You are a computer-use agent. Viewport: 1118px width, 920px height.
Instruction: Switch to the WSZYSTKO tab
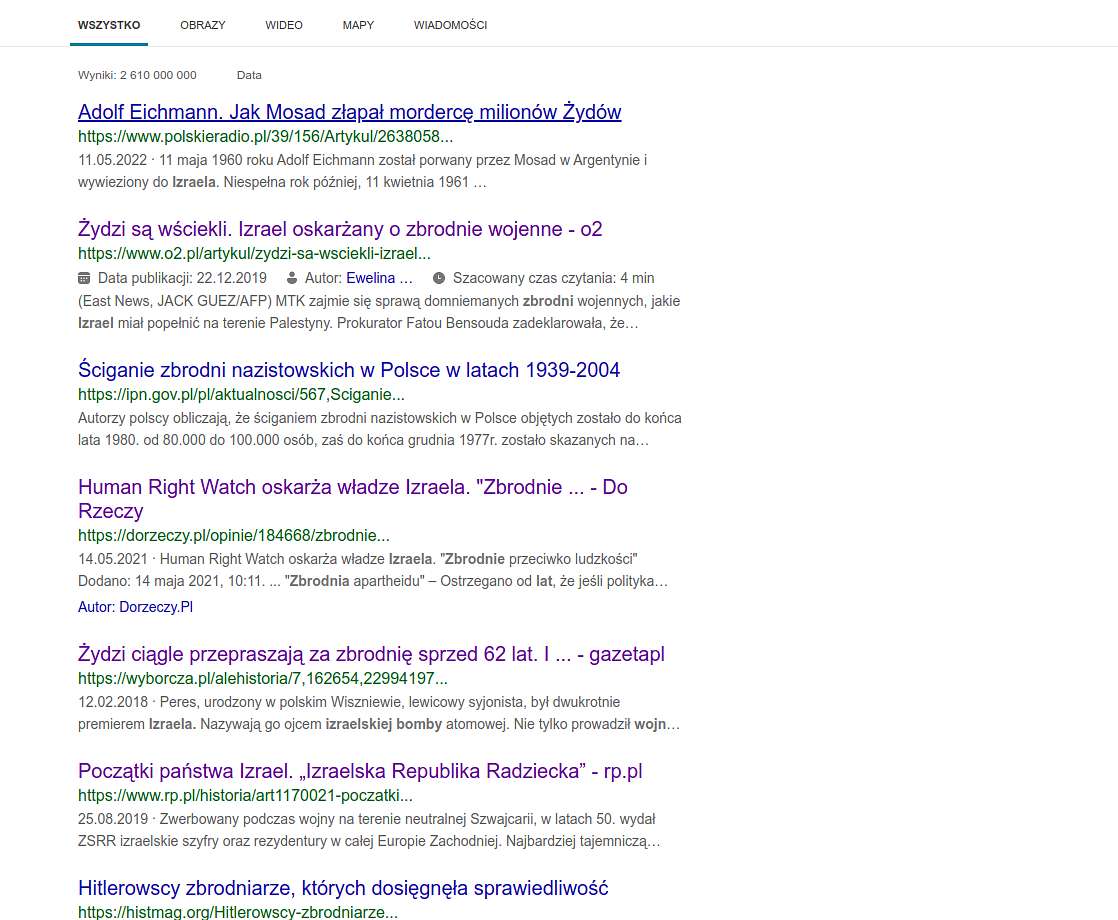point(109,25)
